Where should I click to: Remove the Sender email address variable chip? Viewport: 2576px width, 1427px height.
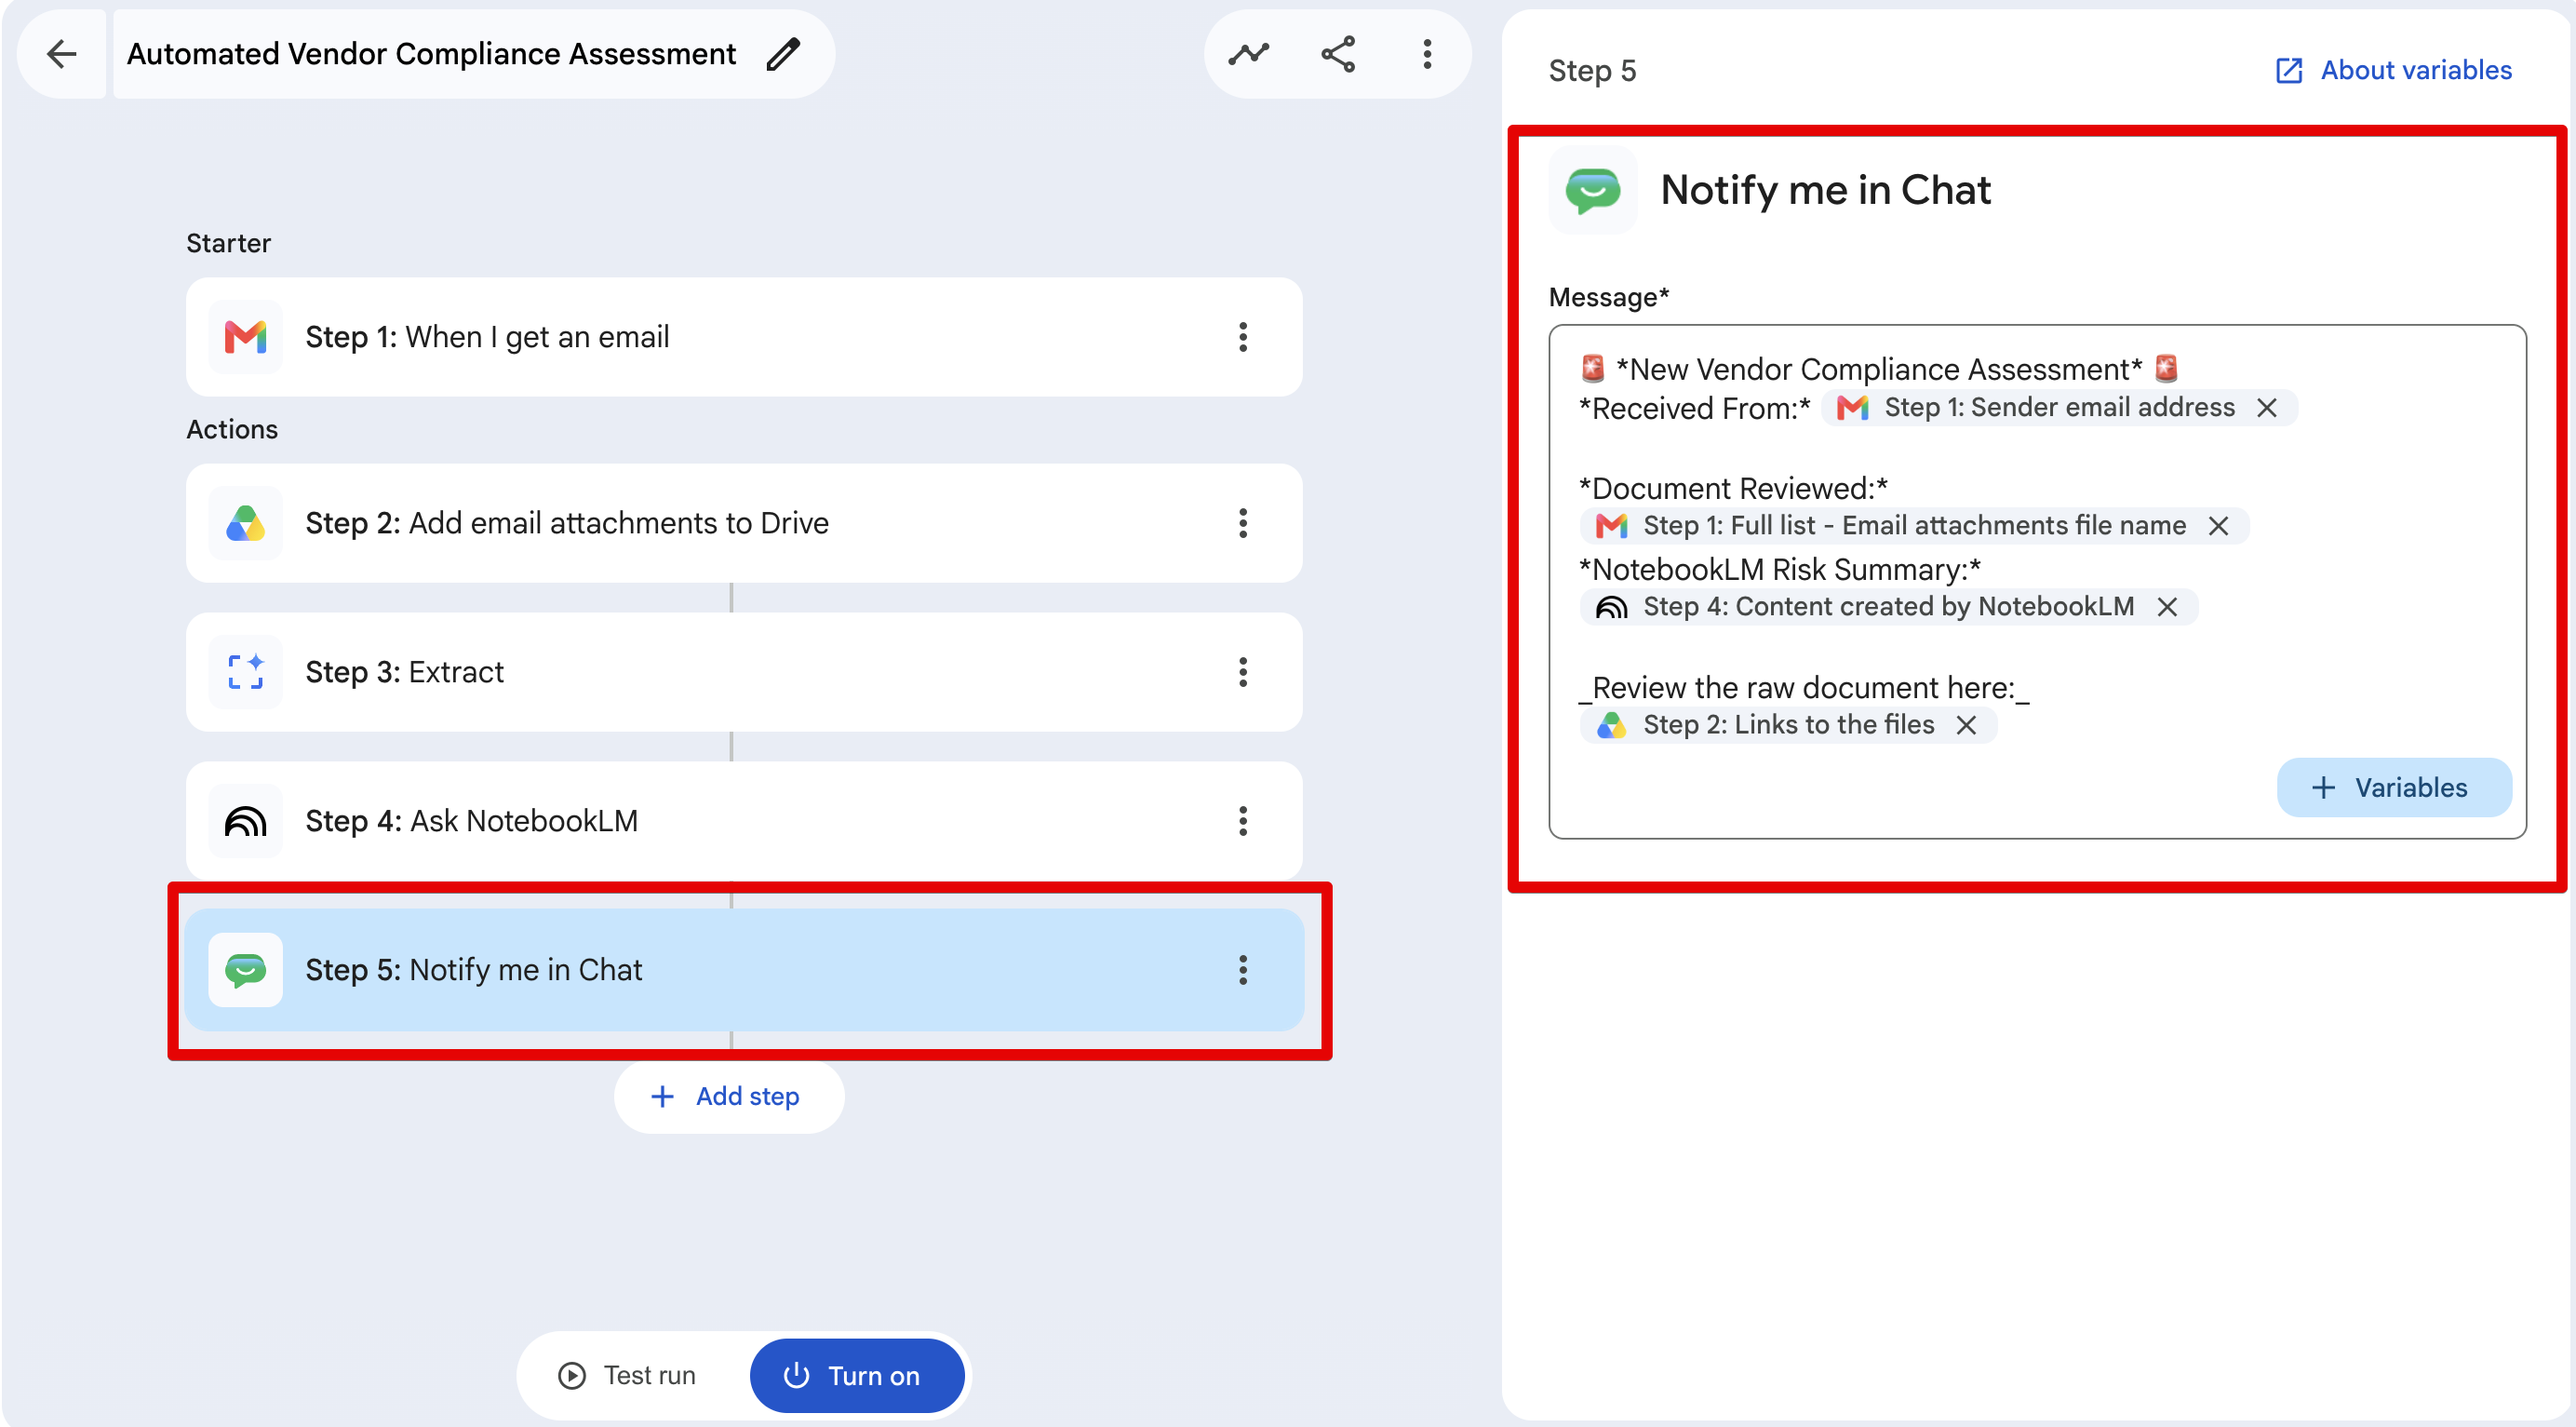(x=2267, y=408)
